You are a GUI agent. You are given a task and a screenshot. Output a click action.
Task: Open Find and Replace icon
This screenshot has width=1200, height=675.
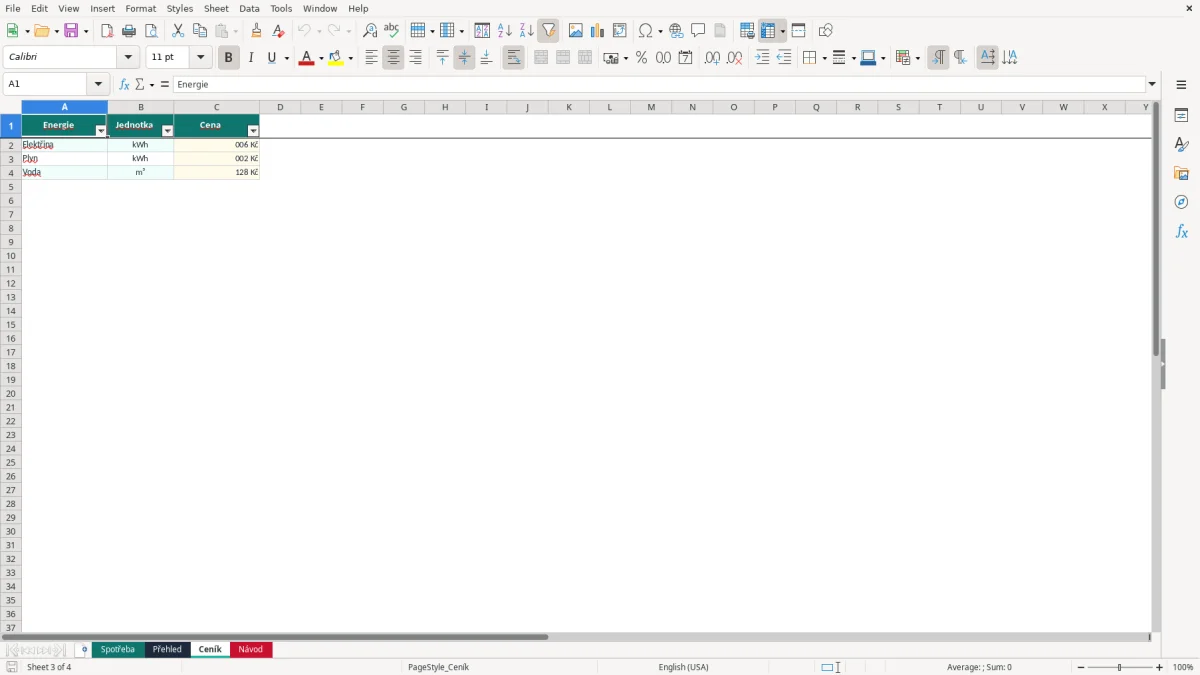pyautogui.click(x=370, y=31)
